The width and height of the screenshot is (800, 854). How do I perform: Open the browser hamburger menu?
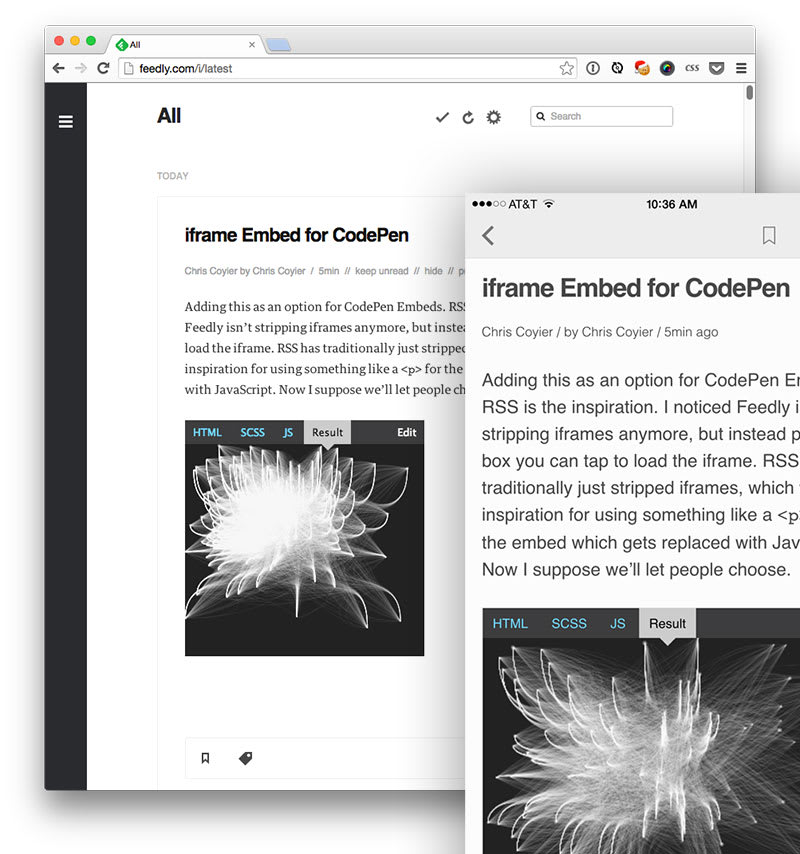(x=741, y=68)
